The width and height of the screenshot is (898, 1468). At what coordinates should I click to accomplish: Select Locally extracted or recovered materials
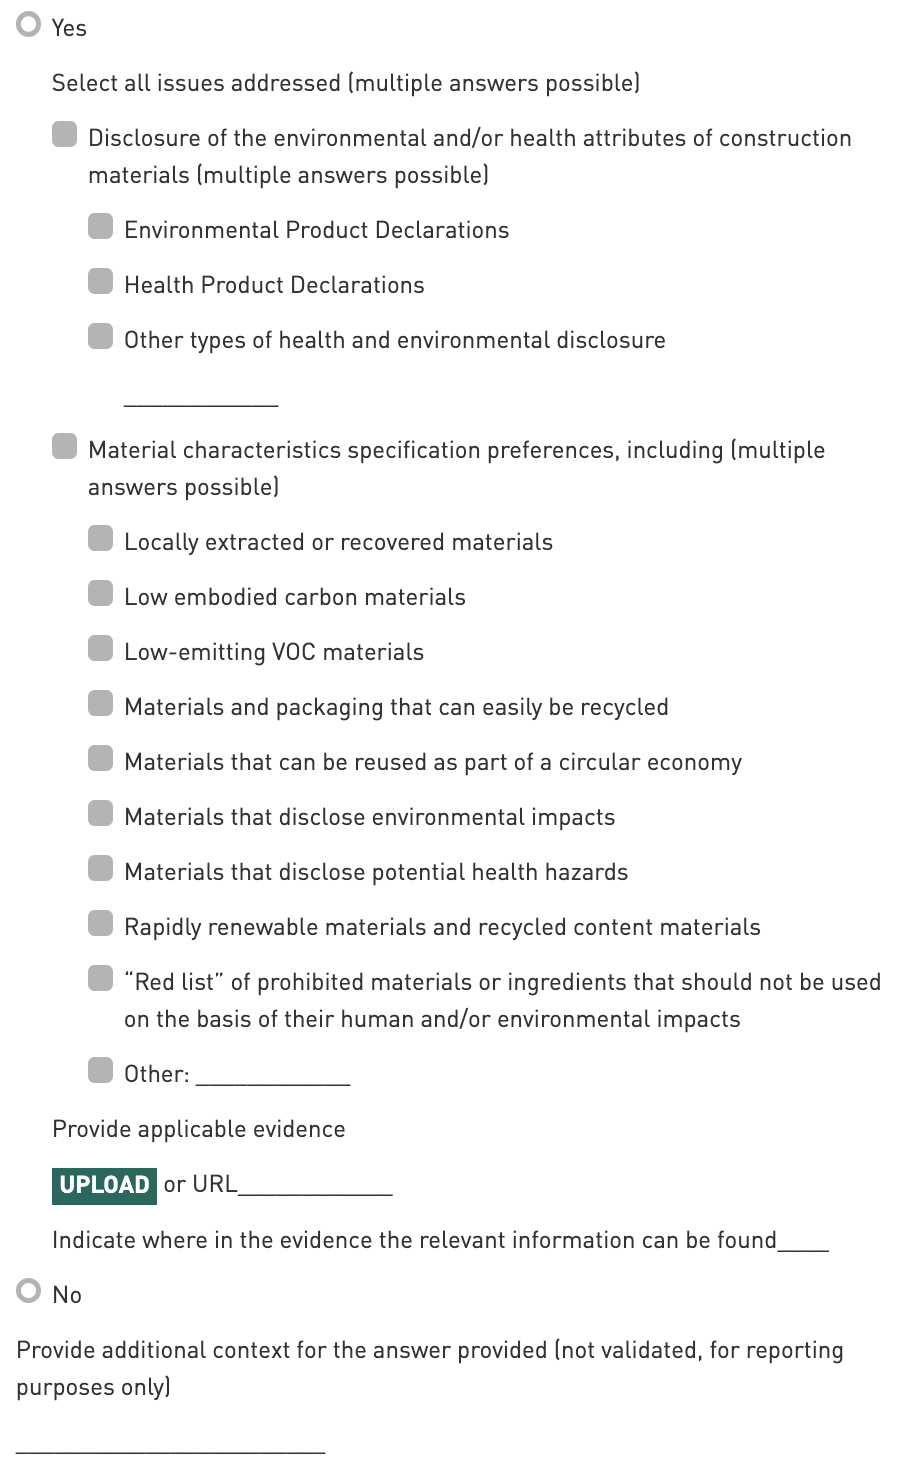(101, 539)
